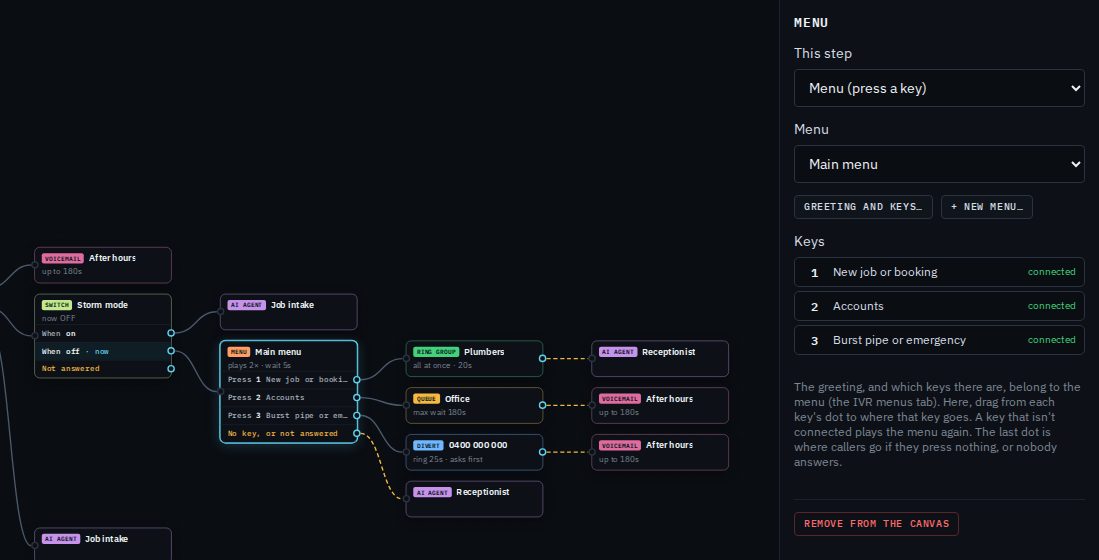Open the 'This step' dropdown
The width and height of the screenshot is (1099, 560).
[939, 88]
